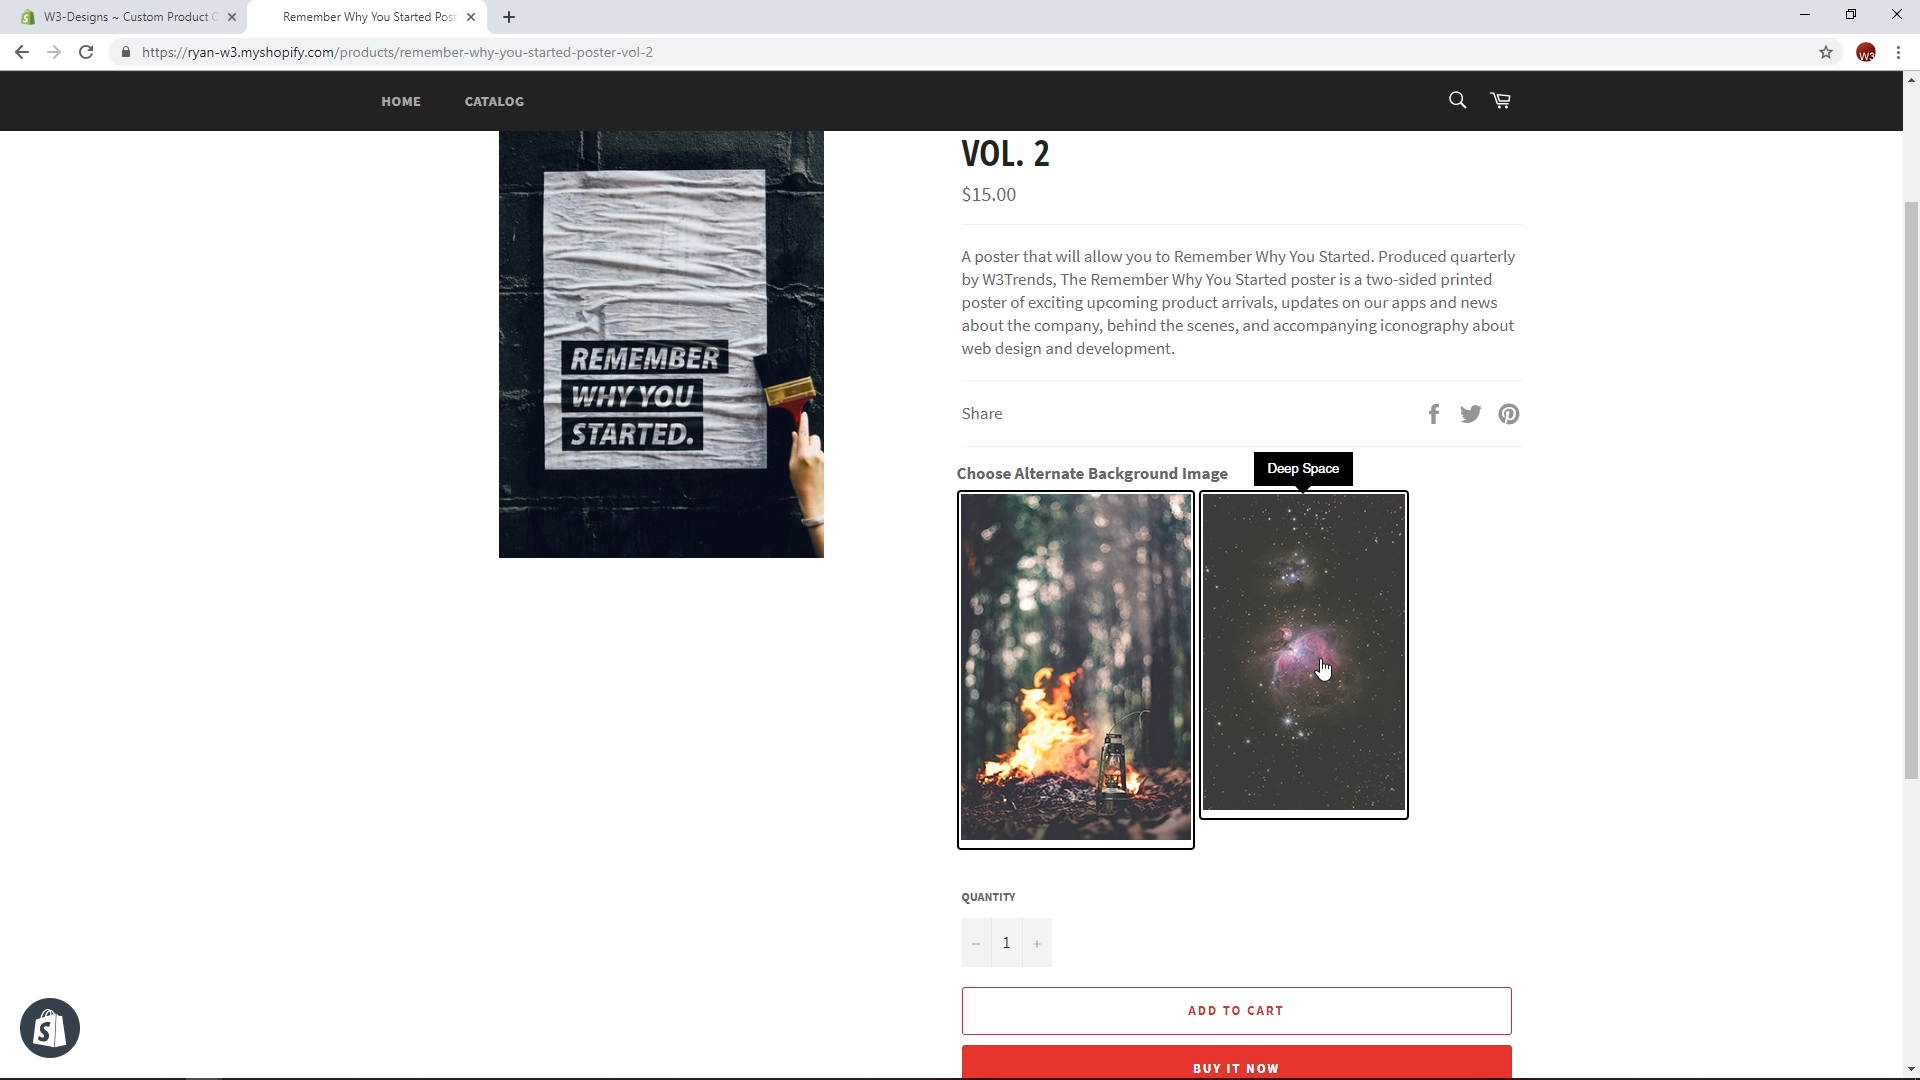Share on Facebook icon

(x=1434, y=414)
